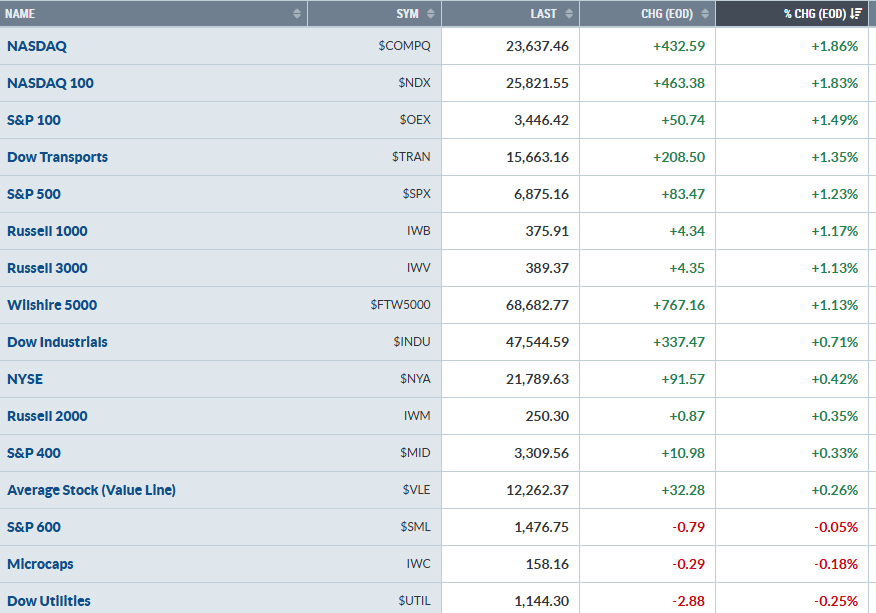Click the Dow Industrials index name
Screen dimensions: 876x613
tap(57, 342)
